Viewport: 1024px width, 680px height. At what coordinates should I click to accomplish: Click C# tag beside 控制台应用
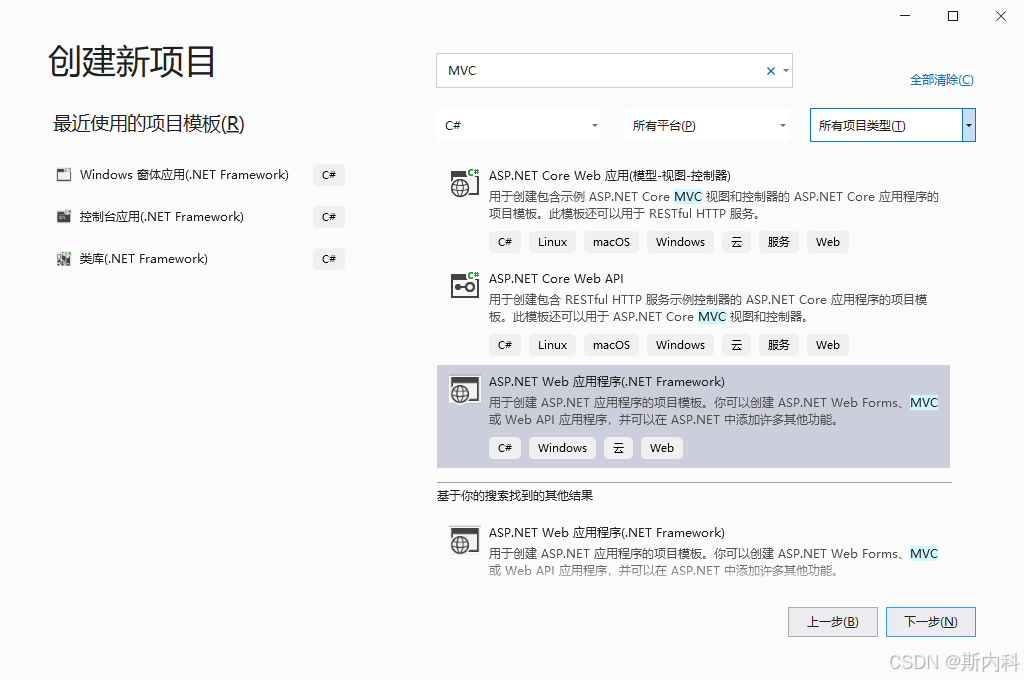coord(328,217)
